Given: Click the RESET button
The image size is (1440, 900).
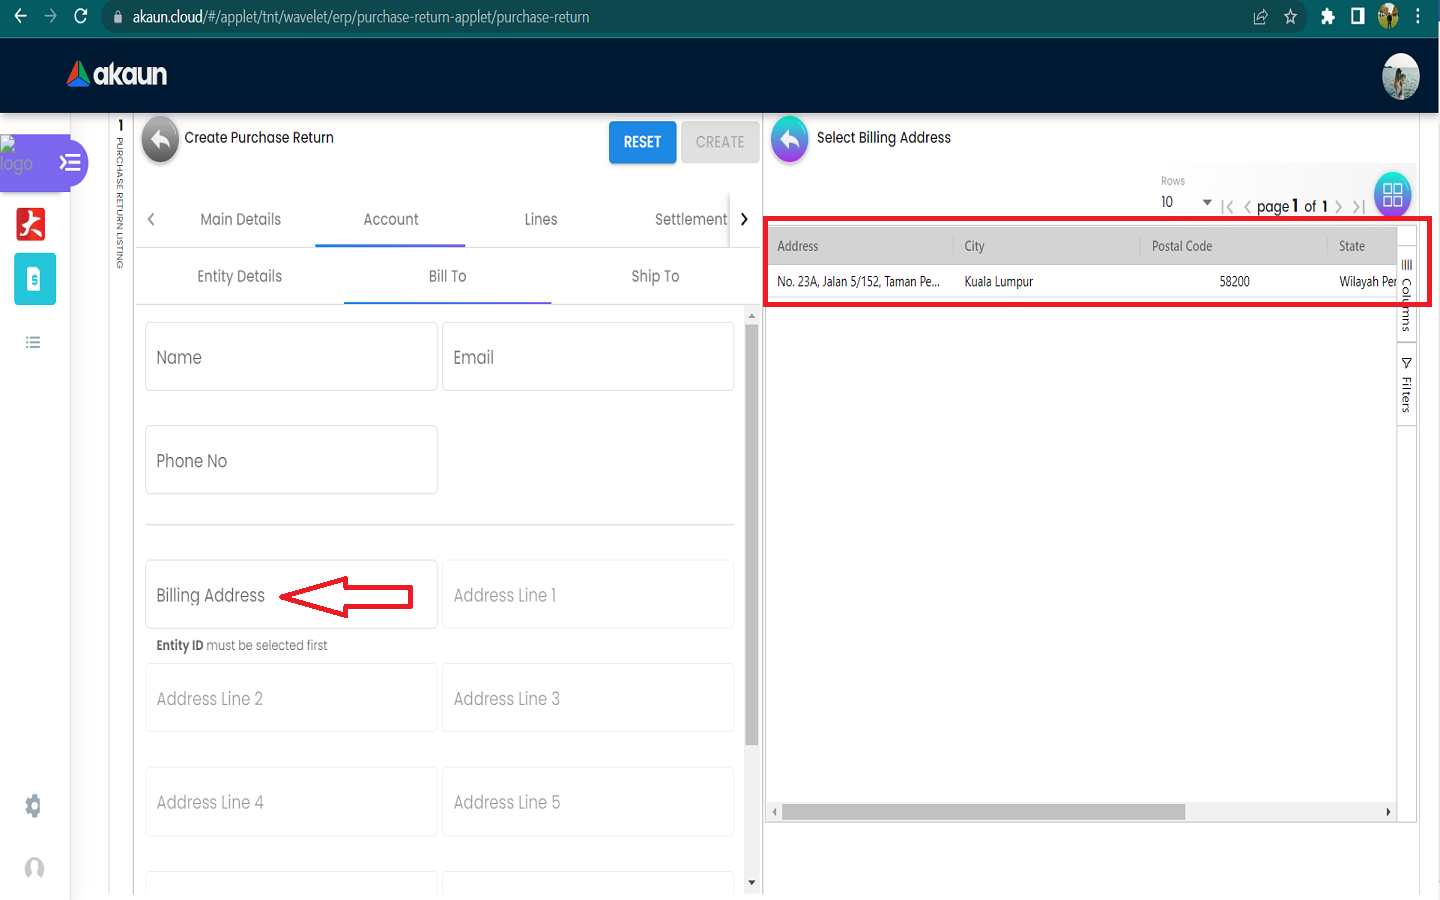Looking at the screenshot, I should click(642, 142).
